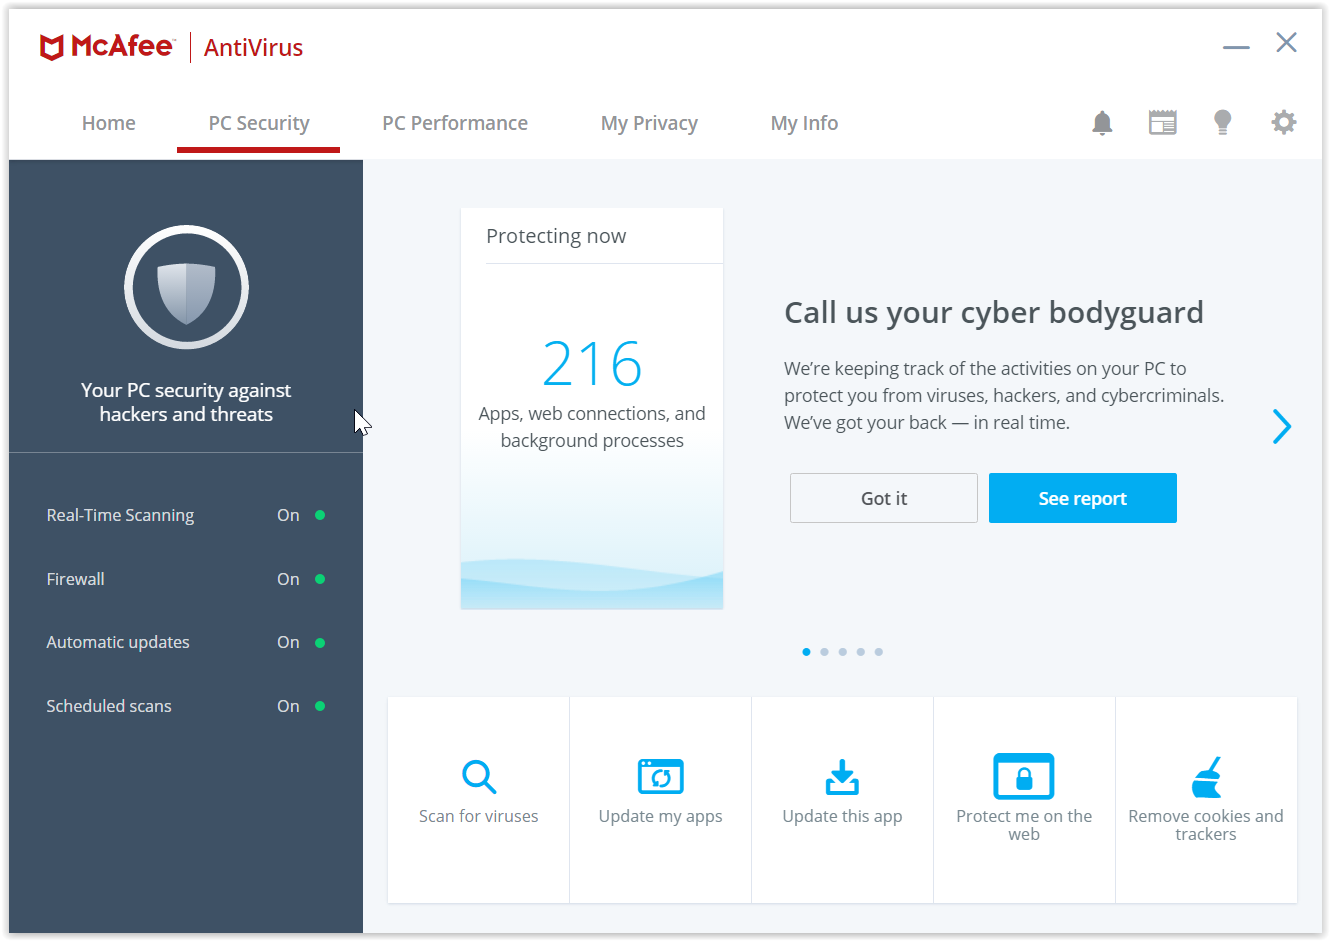The height and width of the screenshot is (941, 1330).
Task: Open the My Privacy tab
Action: click(649, 123)
